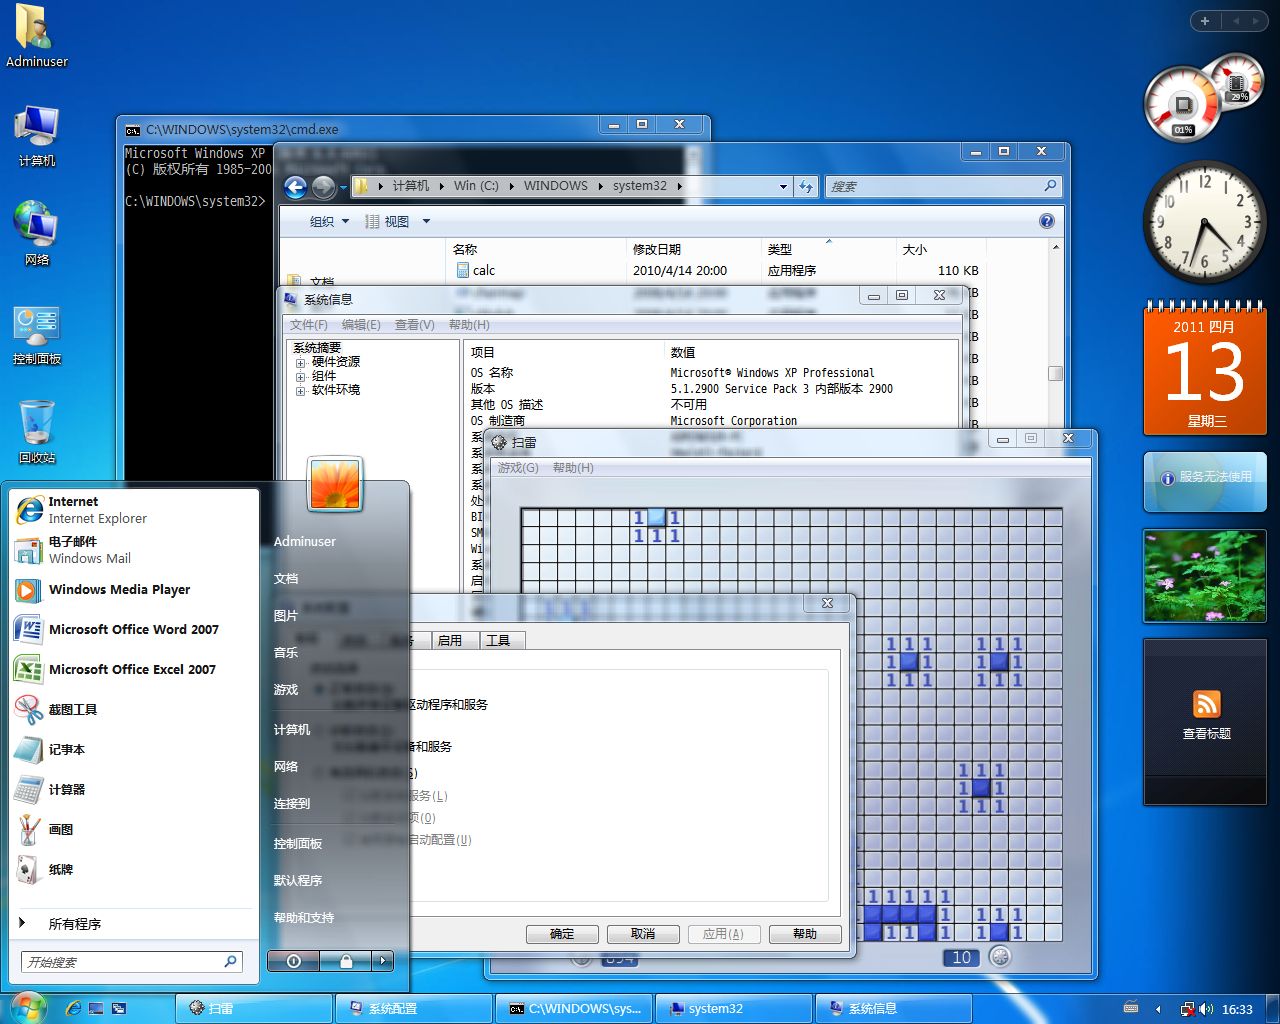The height and width of the screenshot is (1024, 1280).
Task: Open the language bar keyboard tray icon
Action: pyautogui.click(x=1131, y=1008)
